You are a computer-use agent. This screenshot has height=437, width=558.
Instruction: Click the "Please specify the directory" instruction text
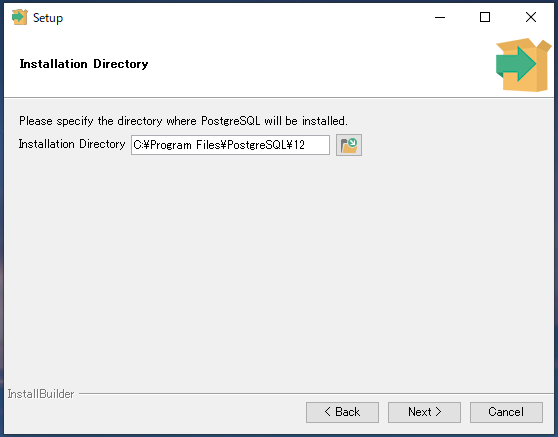pyautogui.click(x=183, y=121)
